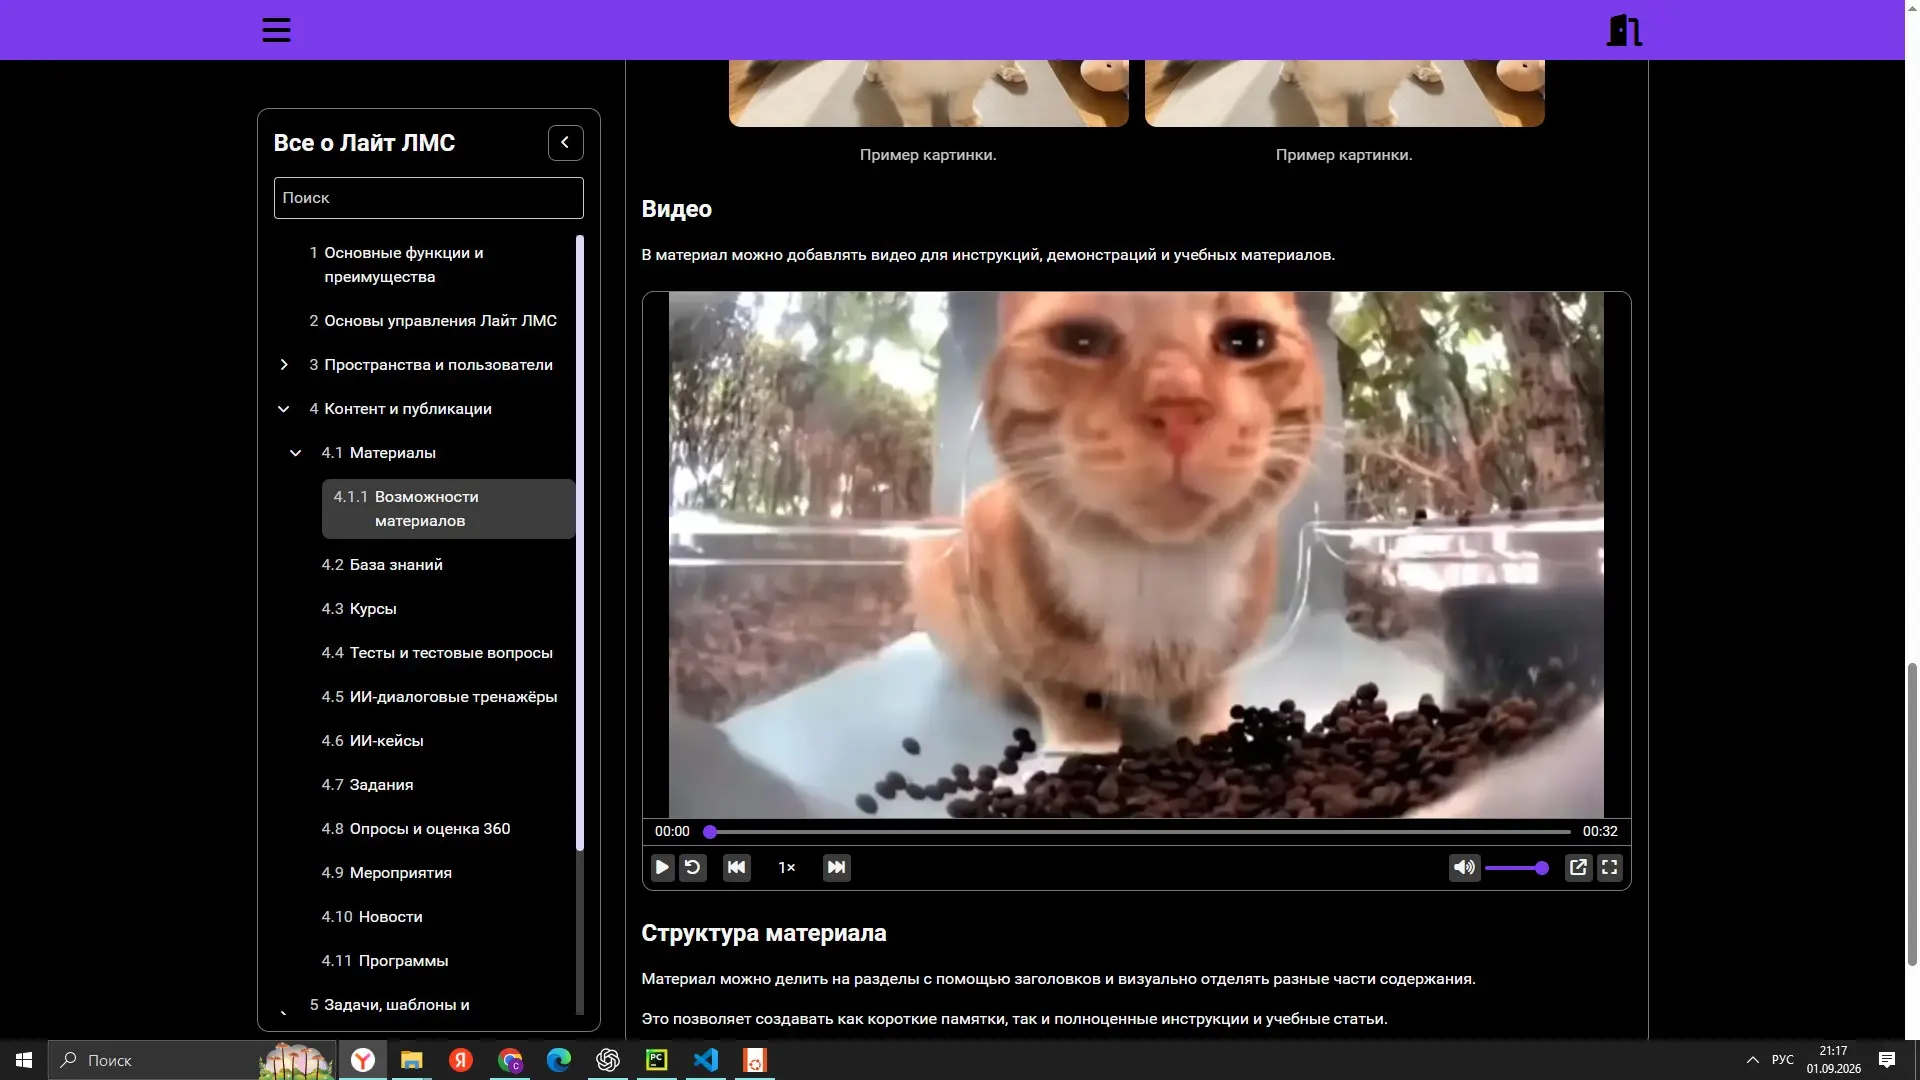
Task: Click the exit door icon in the header
Action: point(1624,30)
